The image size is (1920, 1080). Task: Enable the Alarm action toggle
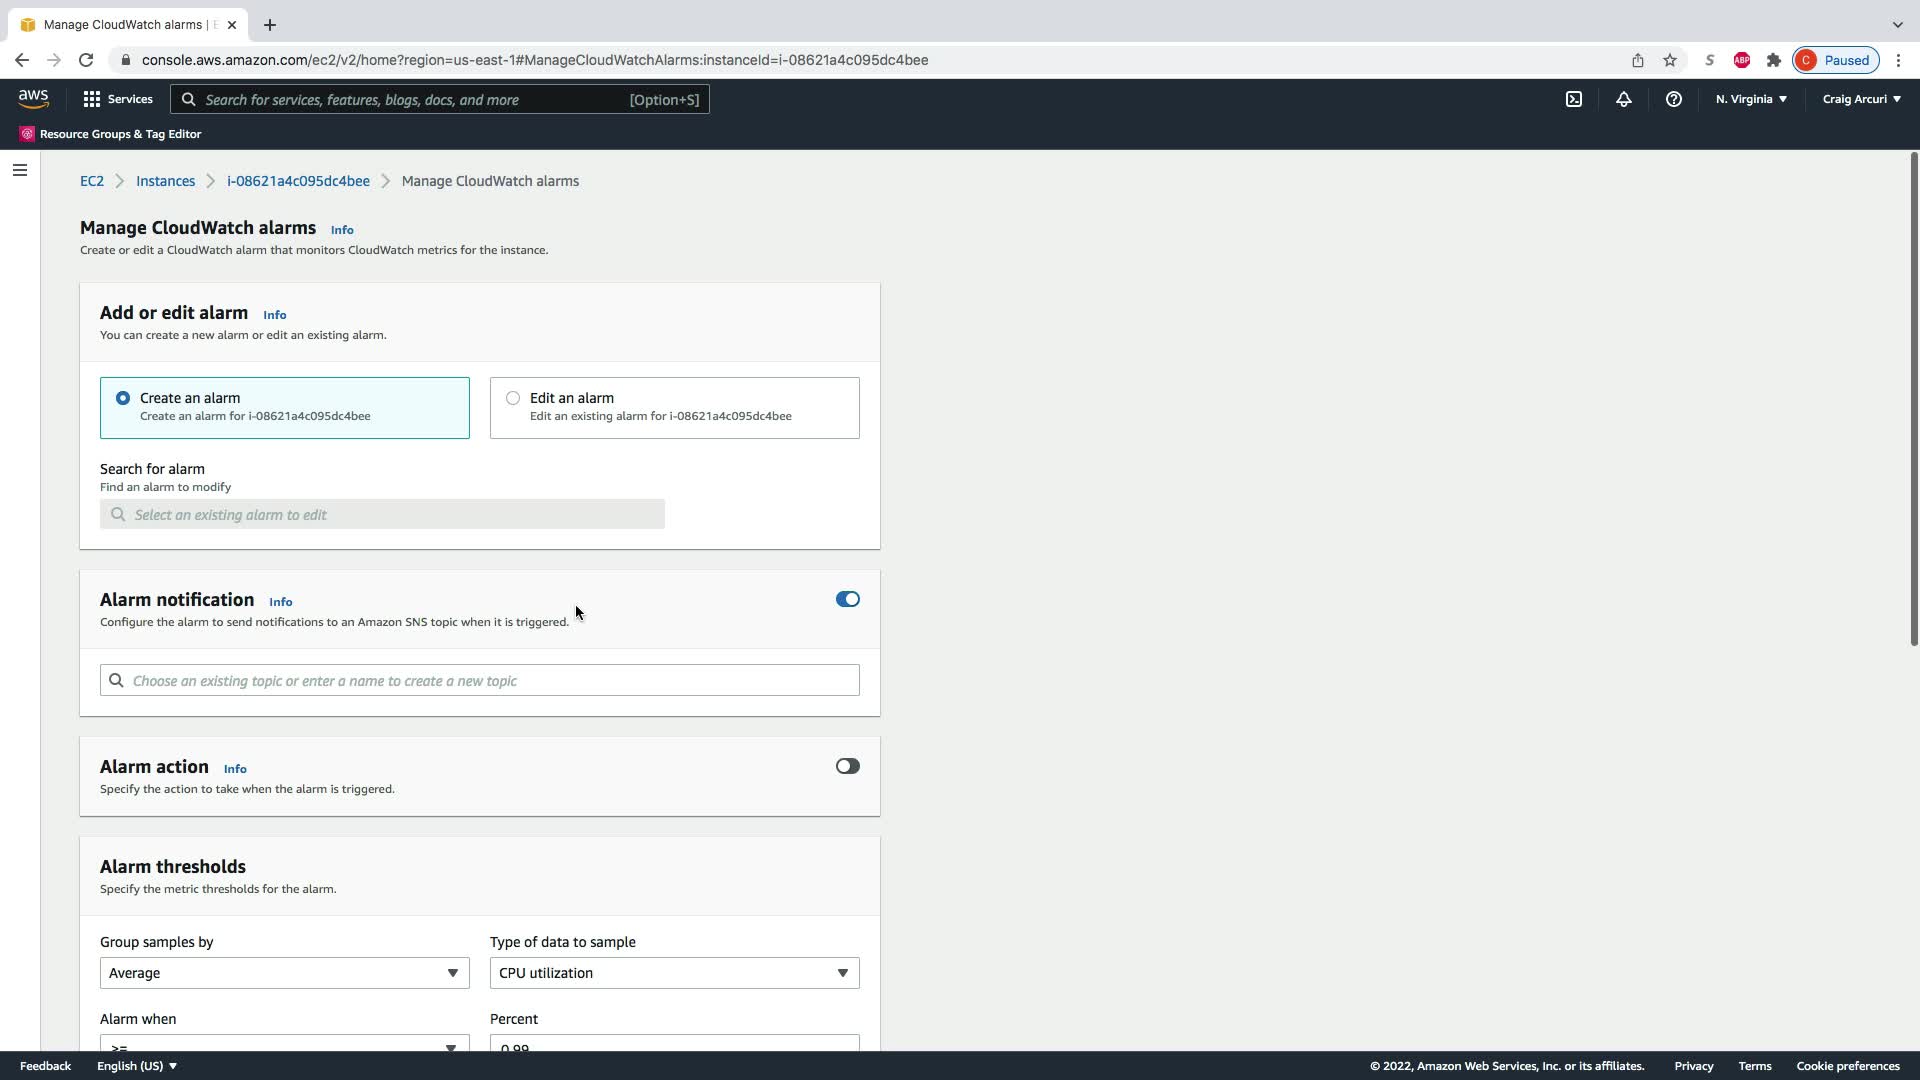click(847, 766)
